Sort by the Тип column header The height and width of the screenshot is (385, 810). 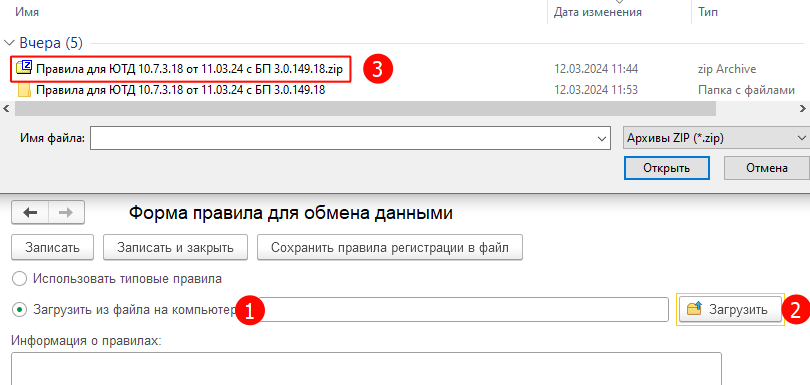pos(707,12)
